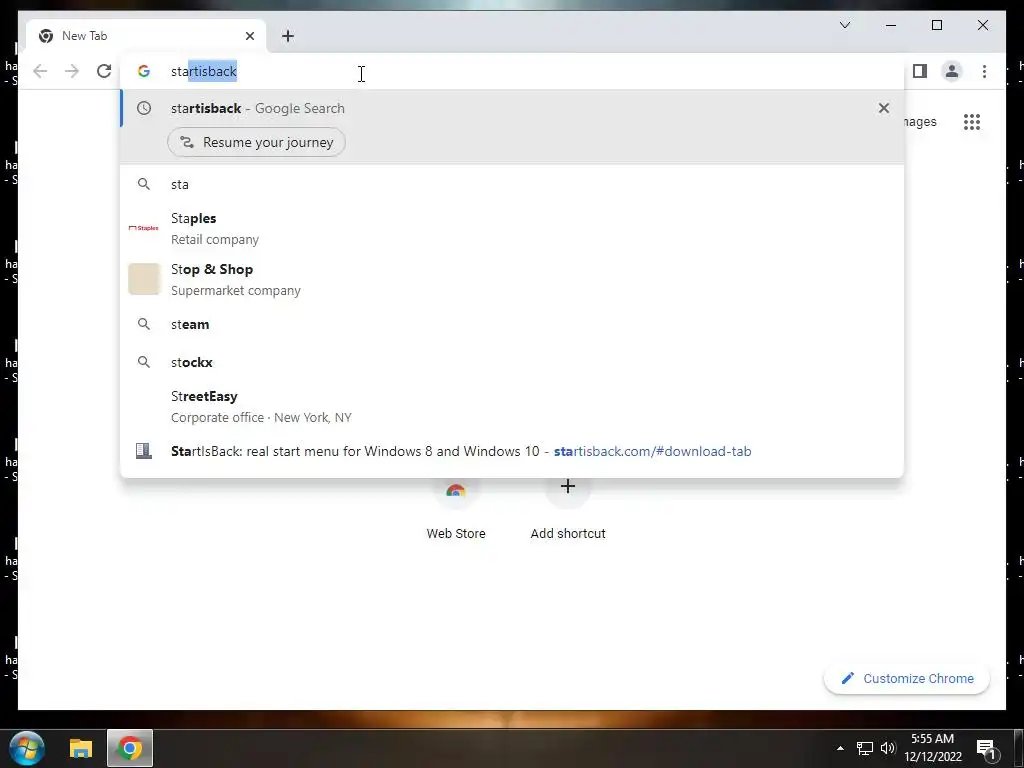Open the startisback.com download-tab suggestion
The height and width of the screenshot is (768, 1024).
[512, 451]
